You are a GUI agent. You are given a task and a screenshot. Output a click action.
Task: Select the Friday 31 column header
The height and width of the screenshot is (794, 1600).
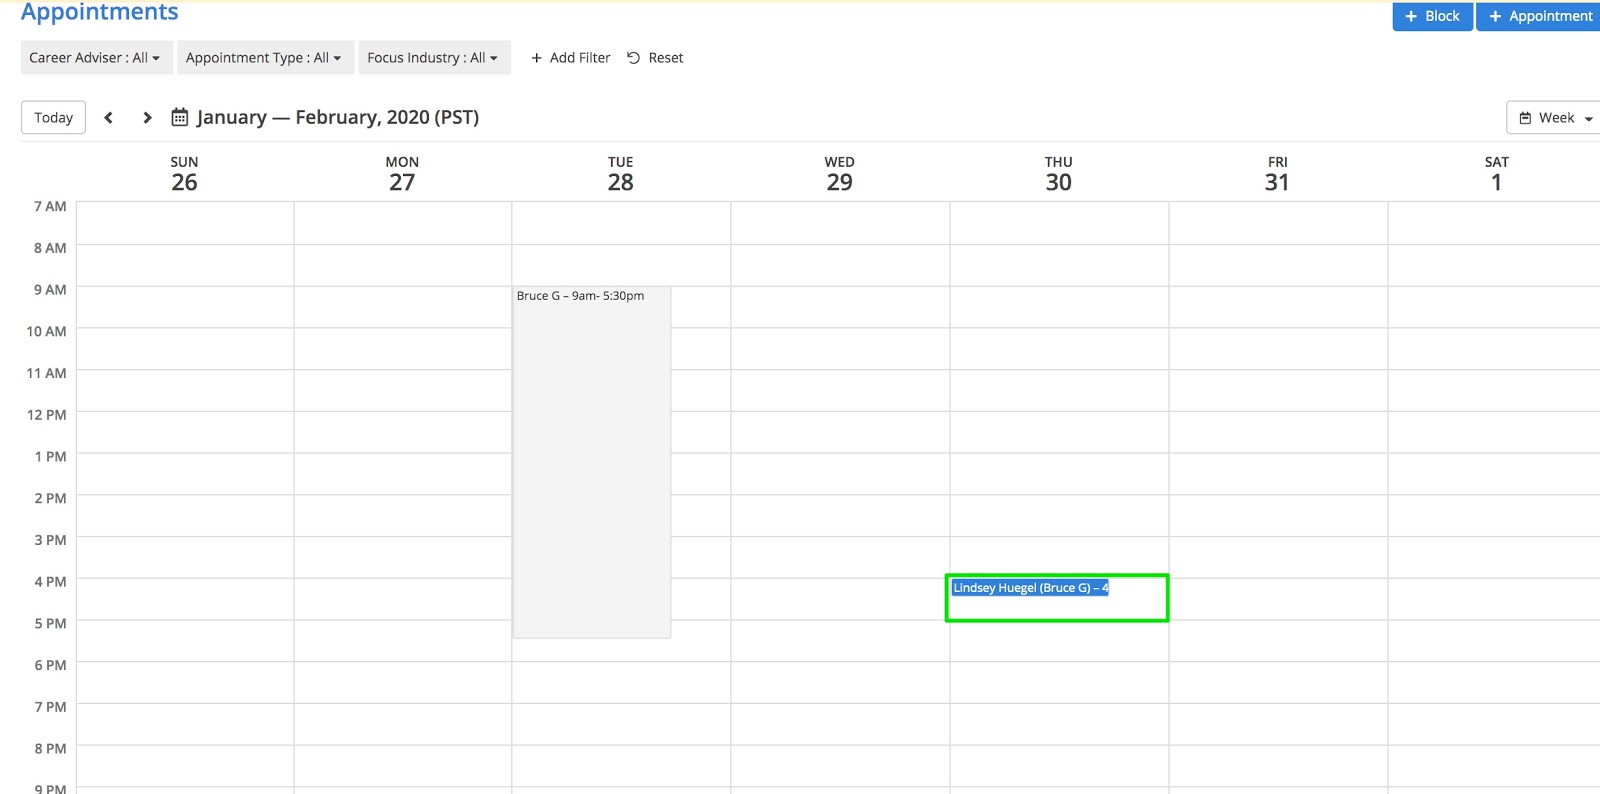[x=1277, y=174]
